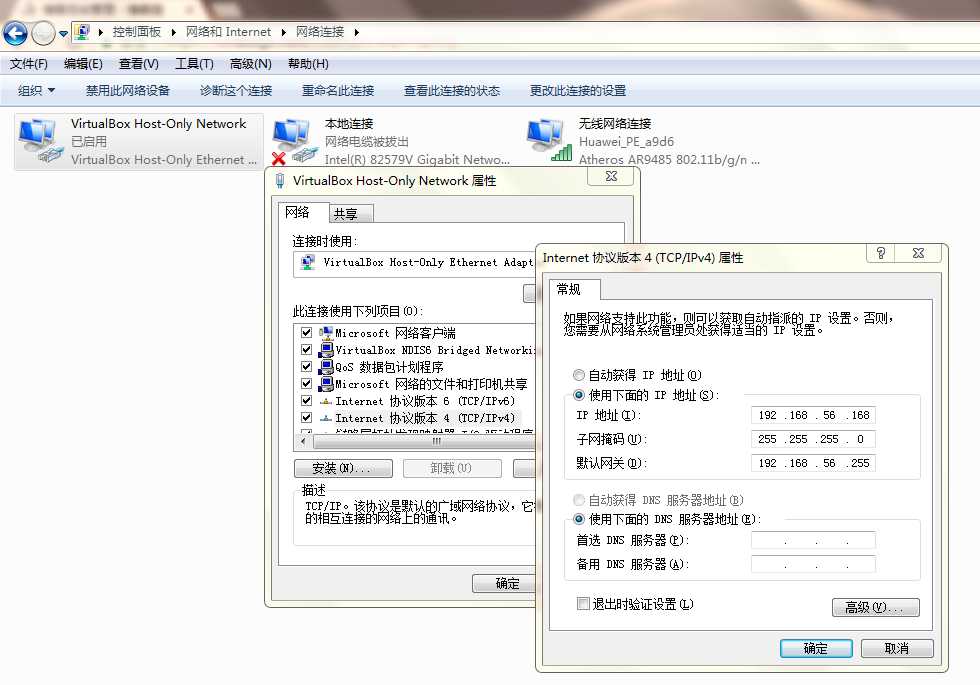Click Microsoft 网络客户端 item icon

pyautogui.click(x=326, y=332)
